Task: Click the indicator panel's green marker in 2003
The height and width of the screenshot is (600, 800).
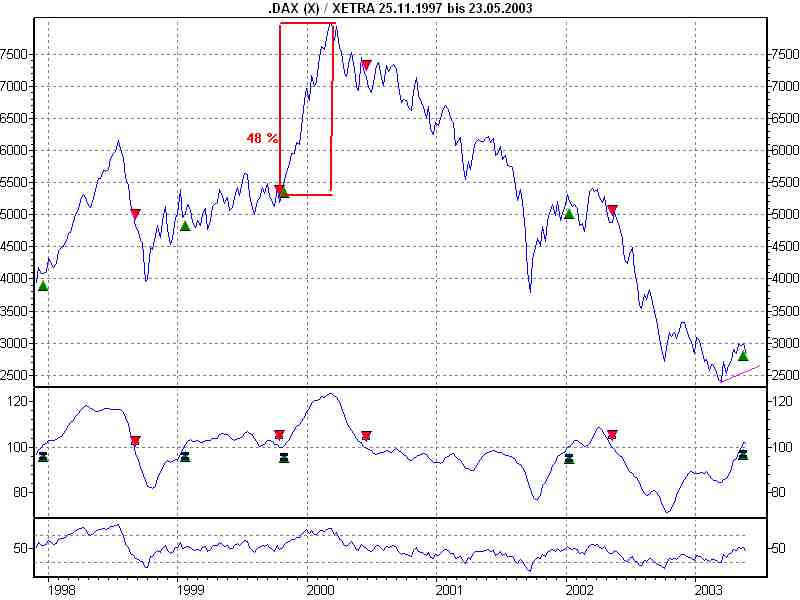Action: coord(743,454)
